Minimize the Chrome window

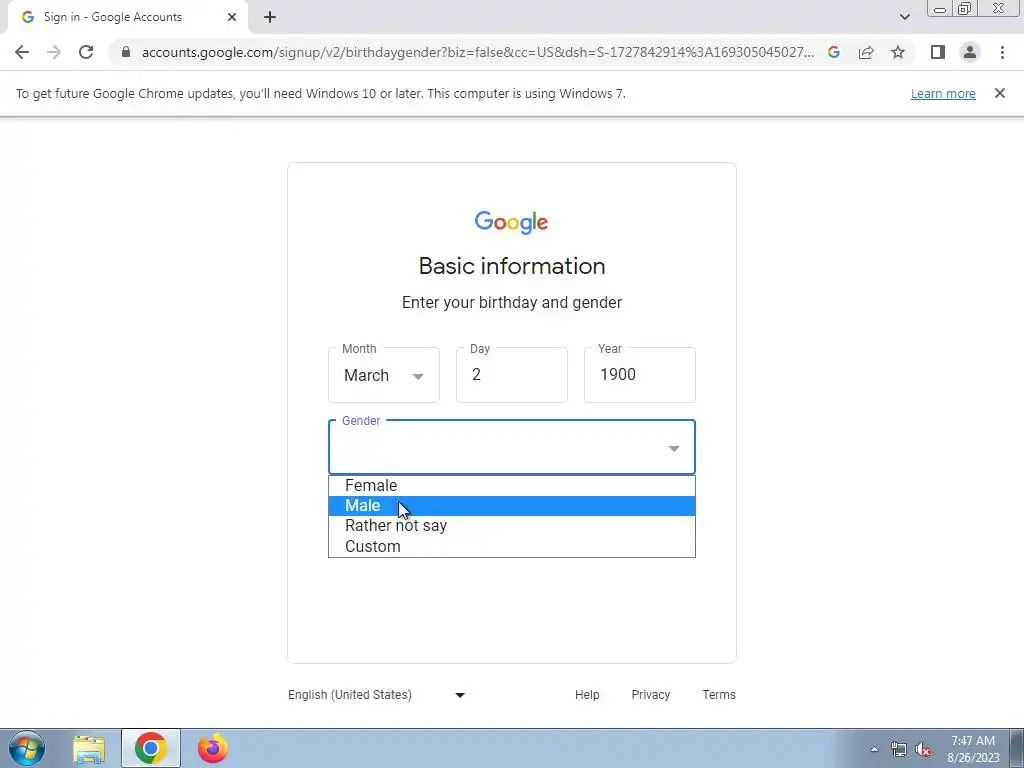(x=940, y=9)
